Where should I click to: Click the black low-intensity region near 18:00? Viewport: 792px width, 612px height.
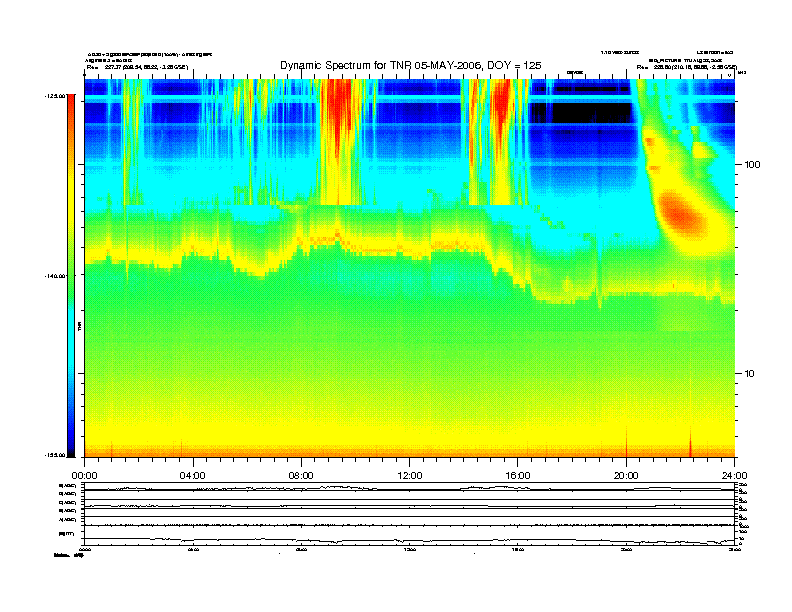[591, 112]
